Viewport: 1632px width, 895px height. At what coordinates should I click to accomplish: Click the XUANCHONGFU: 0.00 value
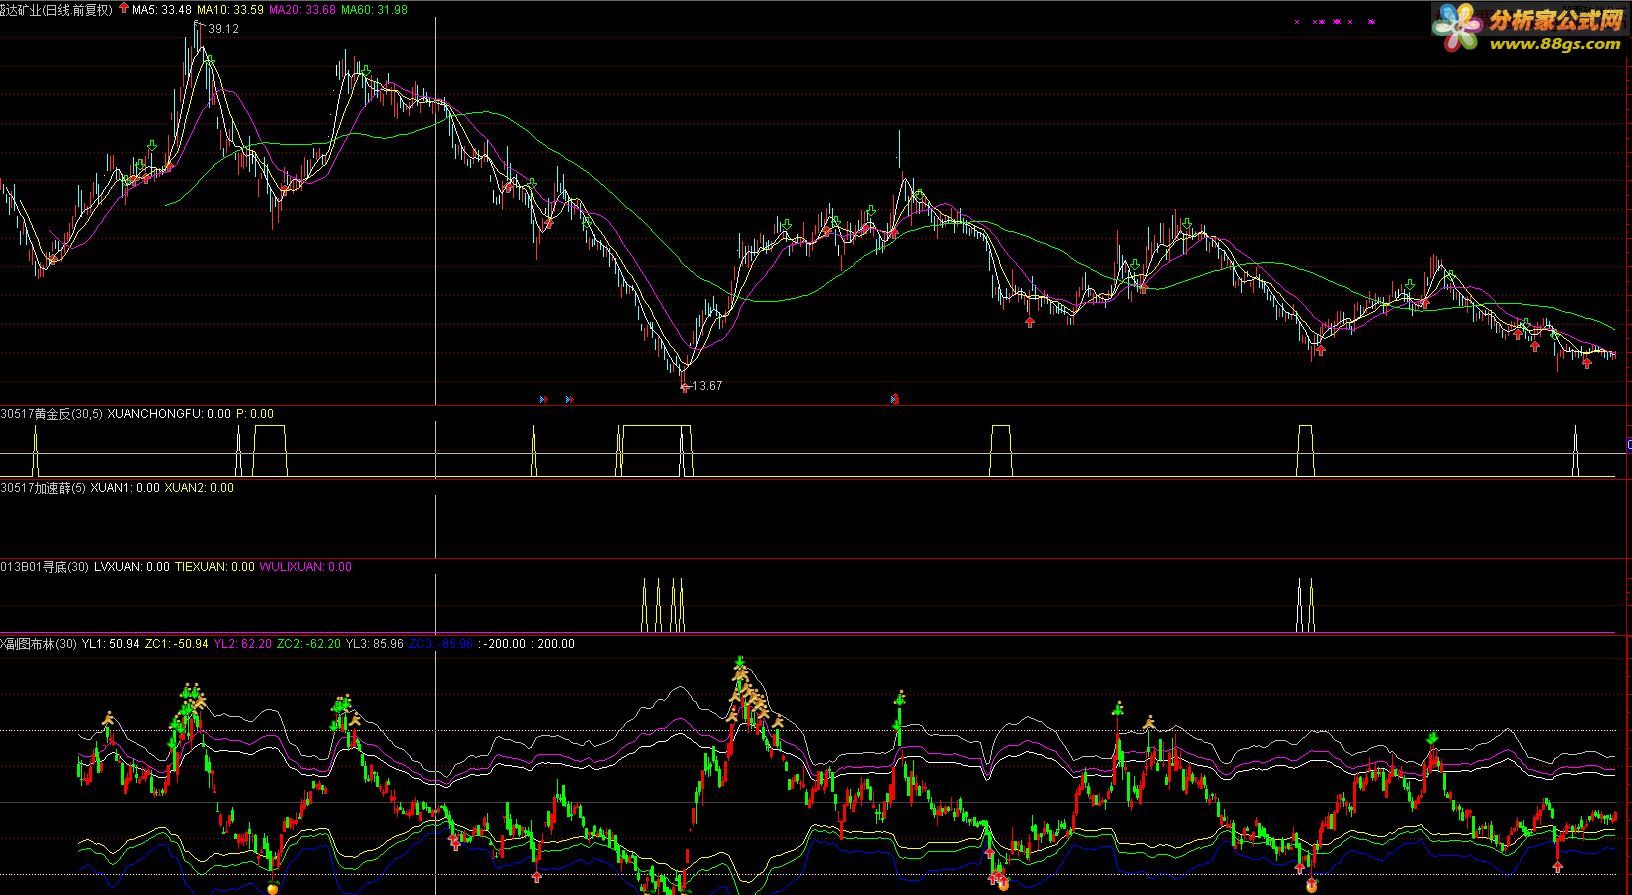click(x=168, y=413)
